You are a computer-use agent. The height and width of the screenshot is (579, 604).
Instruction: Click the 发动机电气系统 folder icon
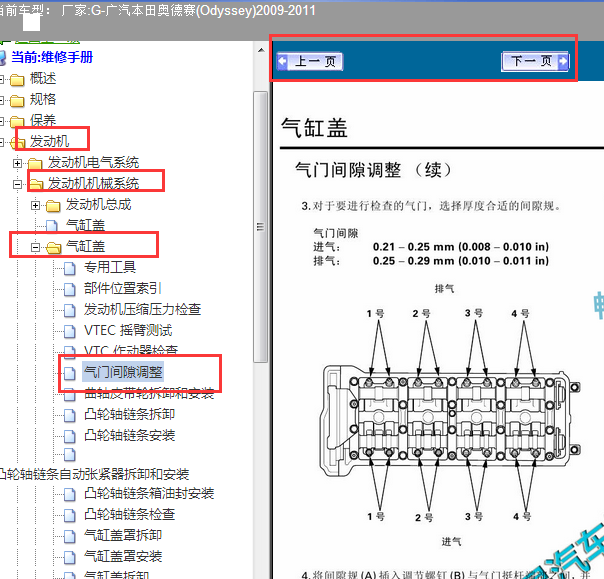[x=35, y=164]
